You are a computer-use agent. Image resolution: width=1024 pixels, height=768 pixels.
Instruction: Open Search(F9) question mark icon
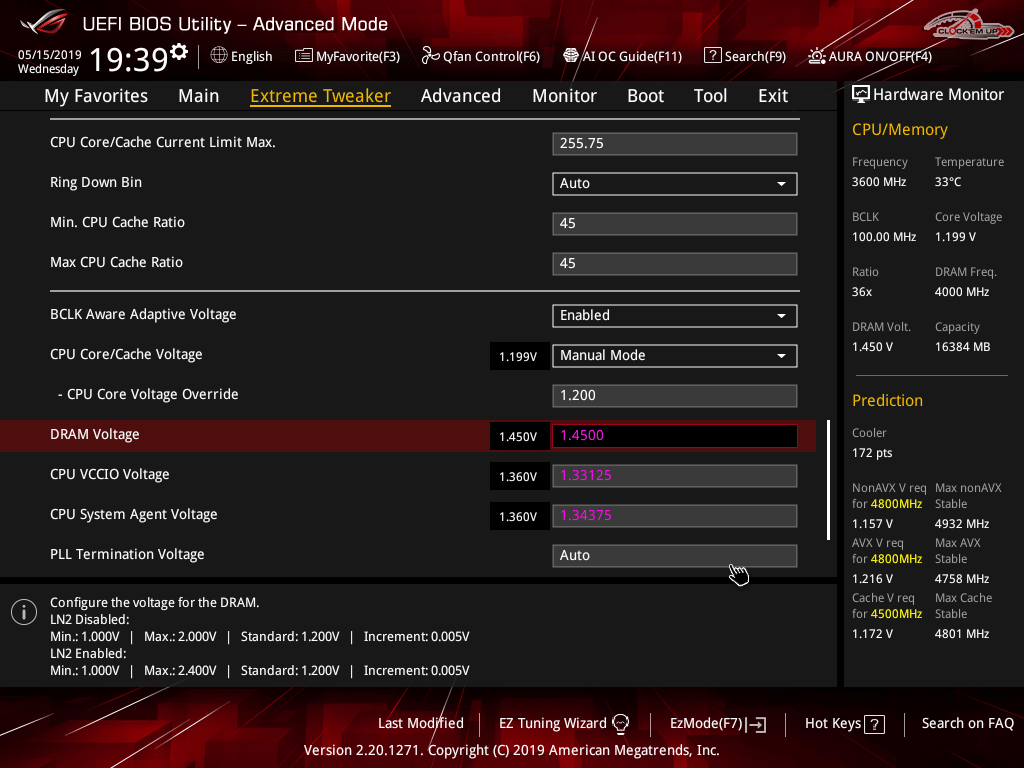click(x=712, y=56)
